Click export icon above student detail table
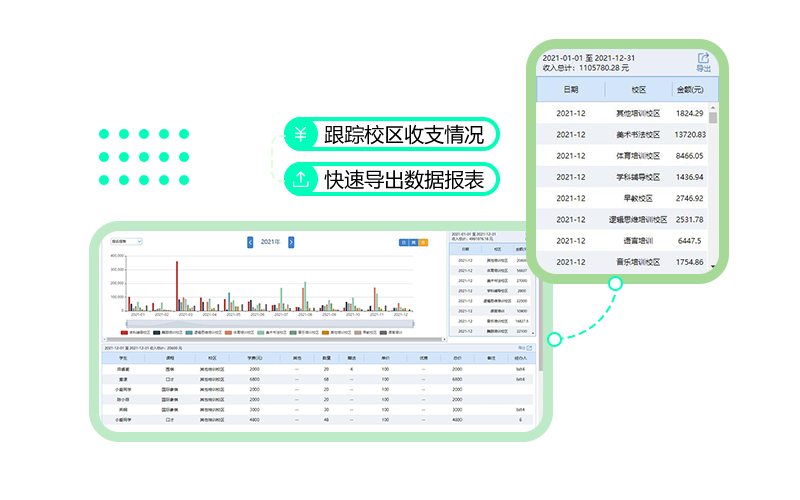 pos(529,347)
